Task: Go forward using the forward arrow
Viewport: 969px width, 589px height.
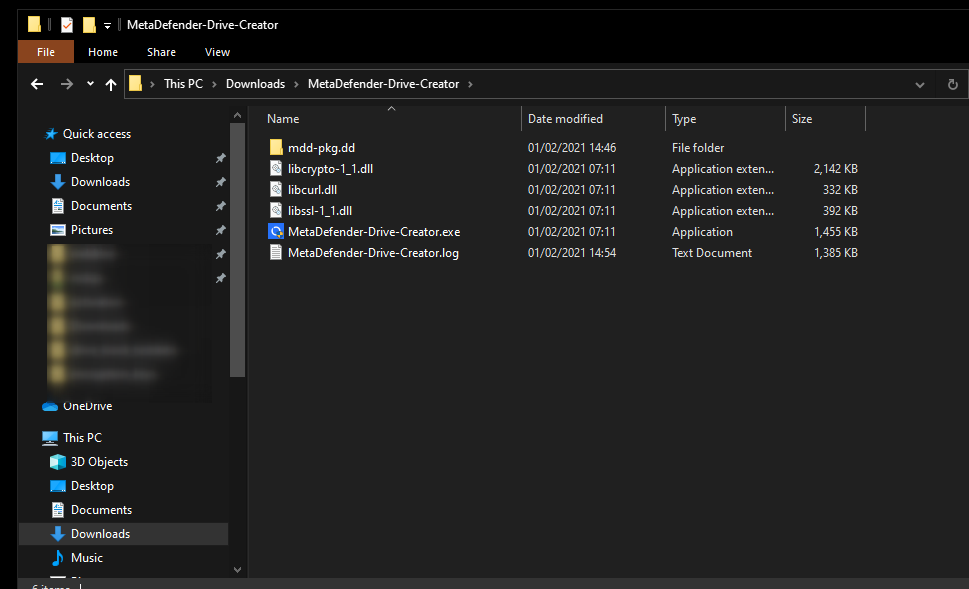Action: pyautogui.click(x=67, y=84)
